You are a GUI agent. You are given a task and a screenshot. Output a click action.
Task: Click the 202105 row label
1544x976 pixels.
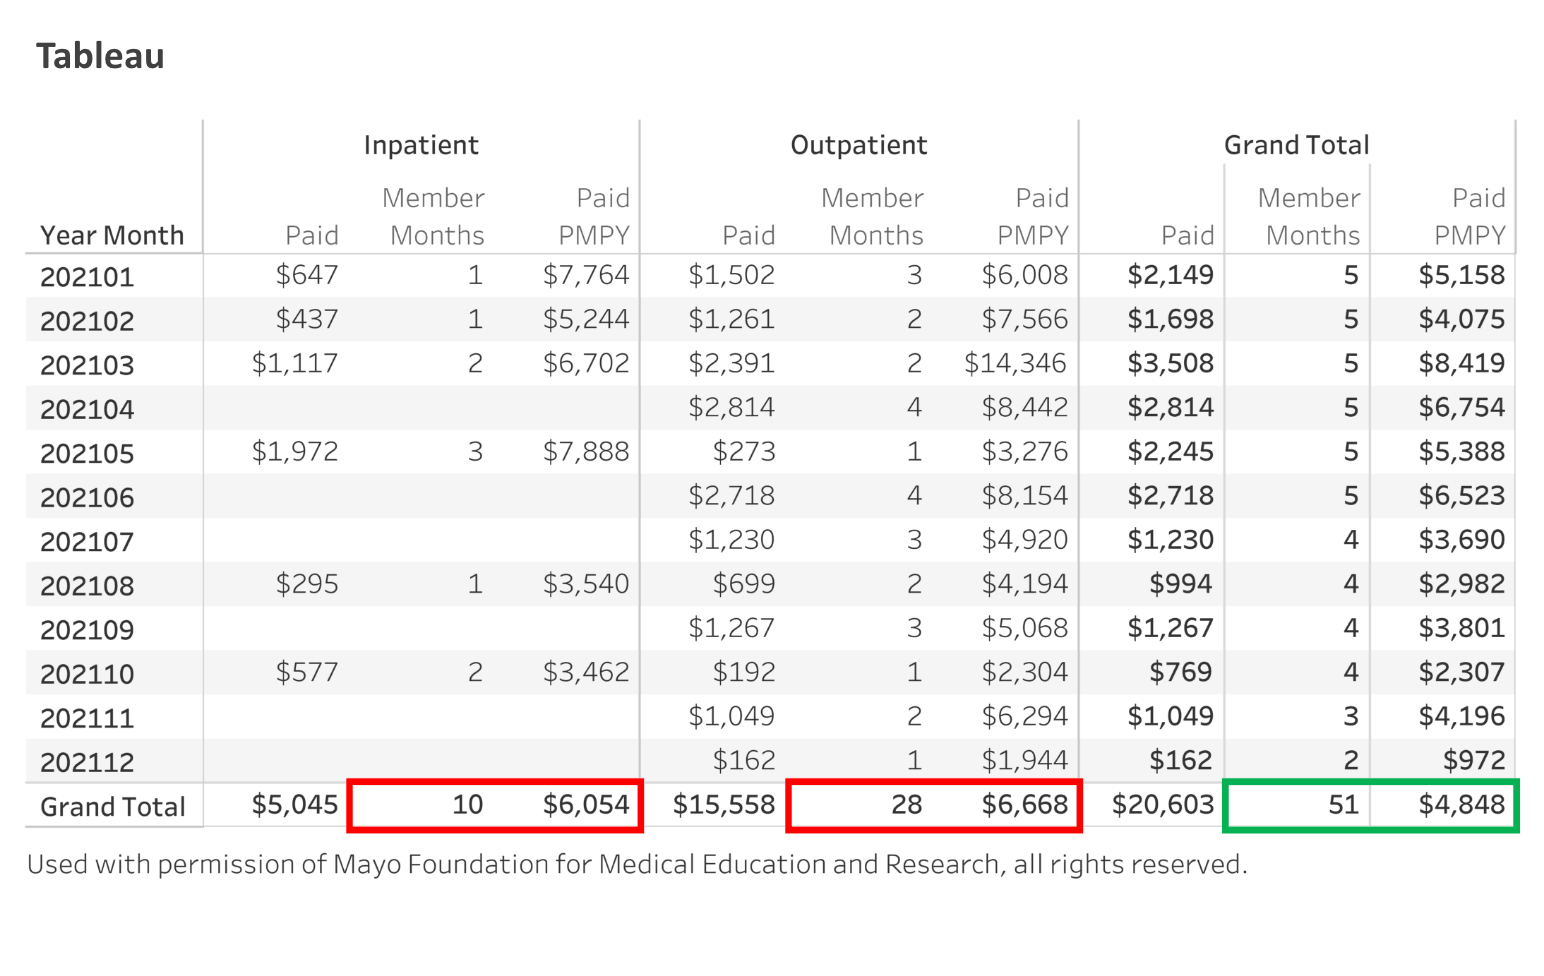point(87,453)
